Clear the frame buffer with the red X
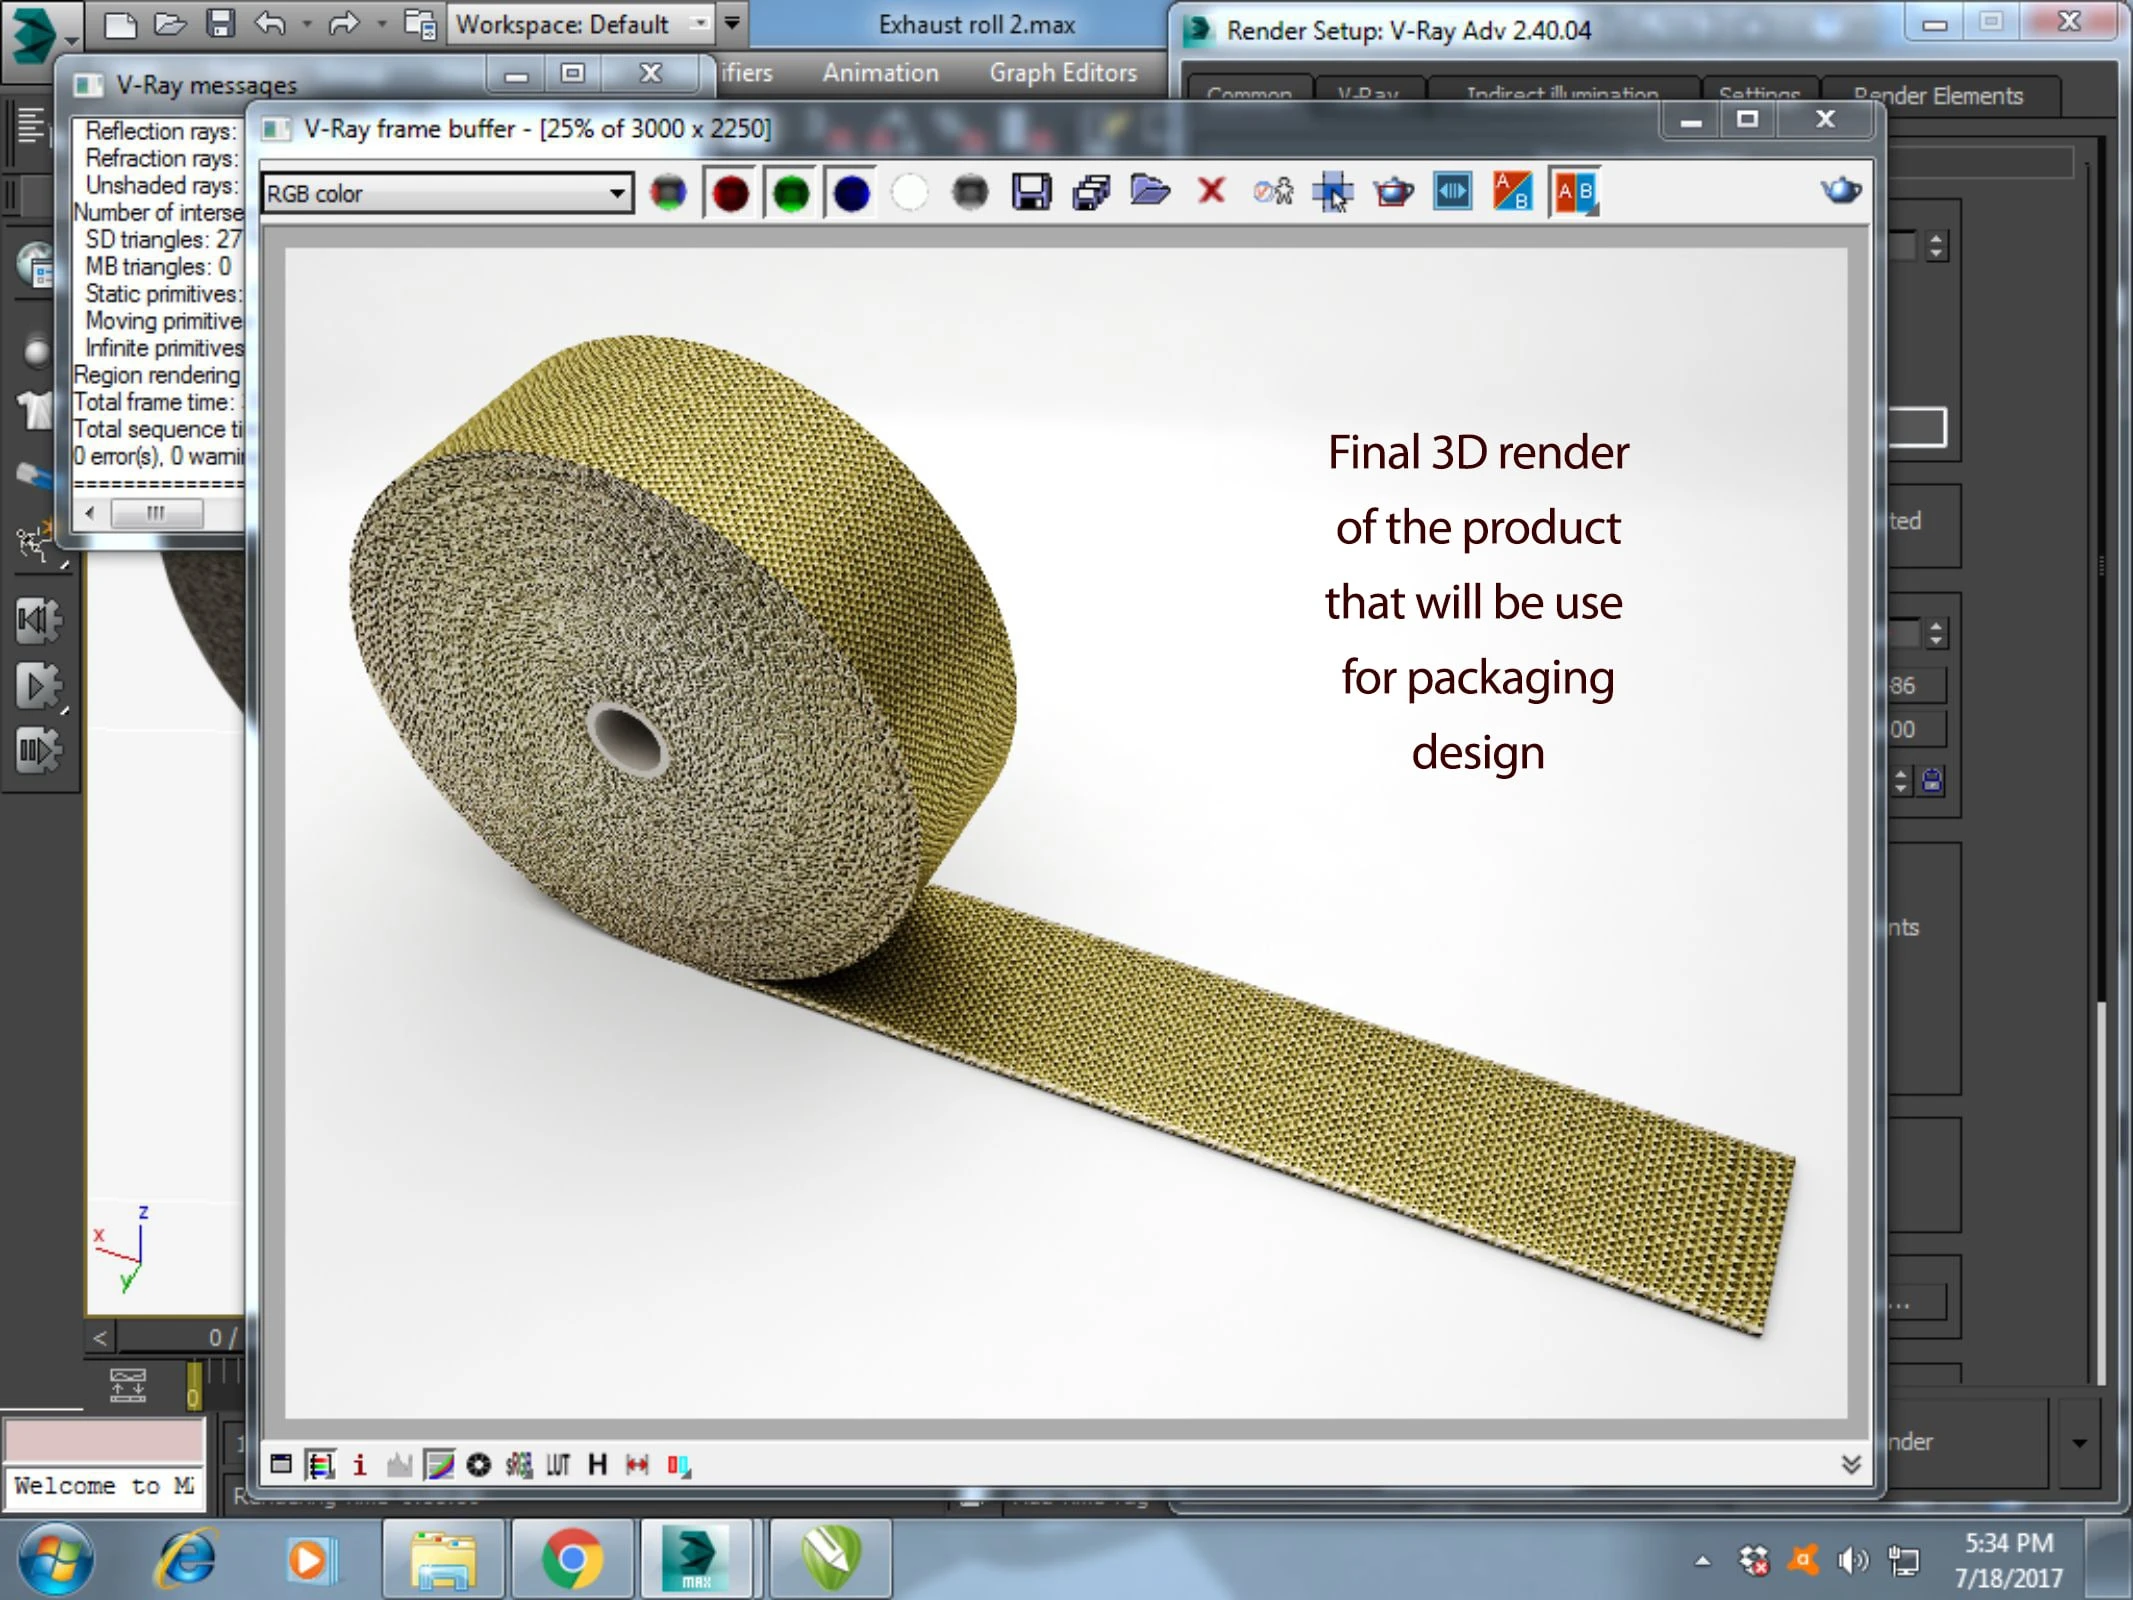 pos(1211,191)
